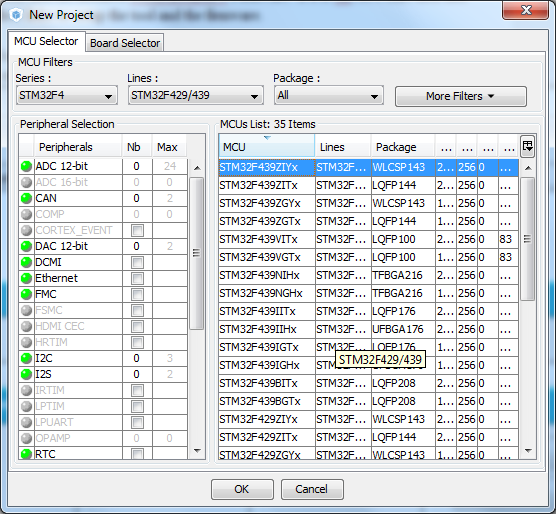Toggle the FSMC checkbox
Screen dimensions: 556x514
click(x=137, y=311)
